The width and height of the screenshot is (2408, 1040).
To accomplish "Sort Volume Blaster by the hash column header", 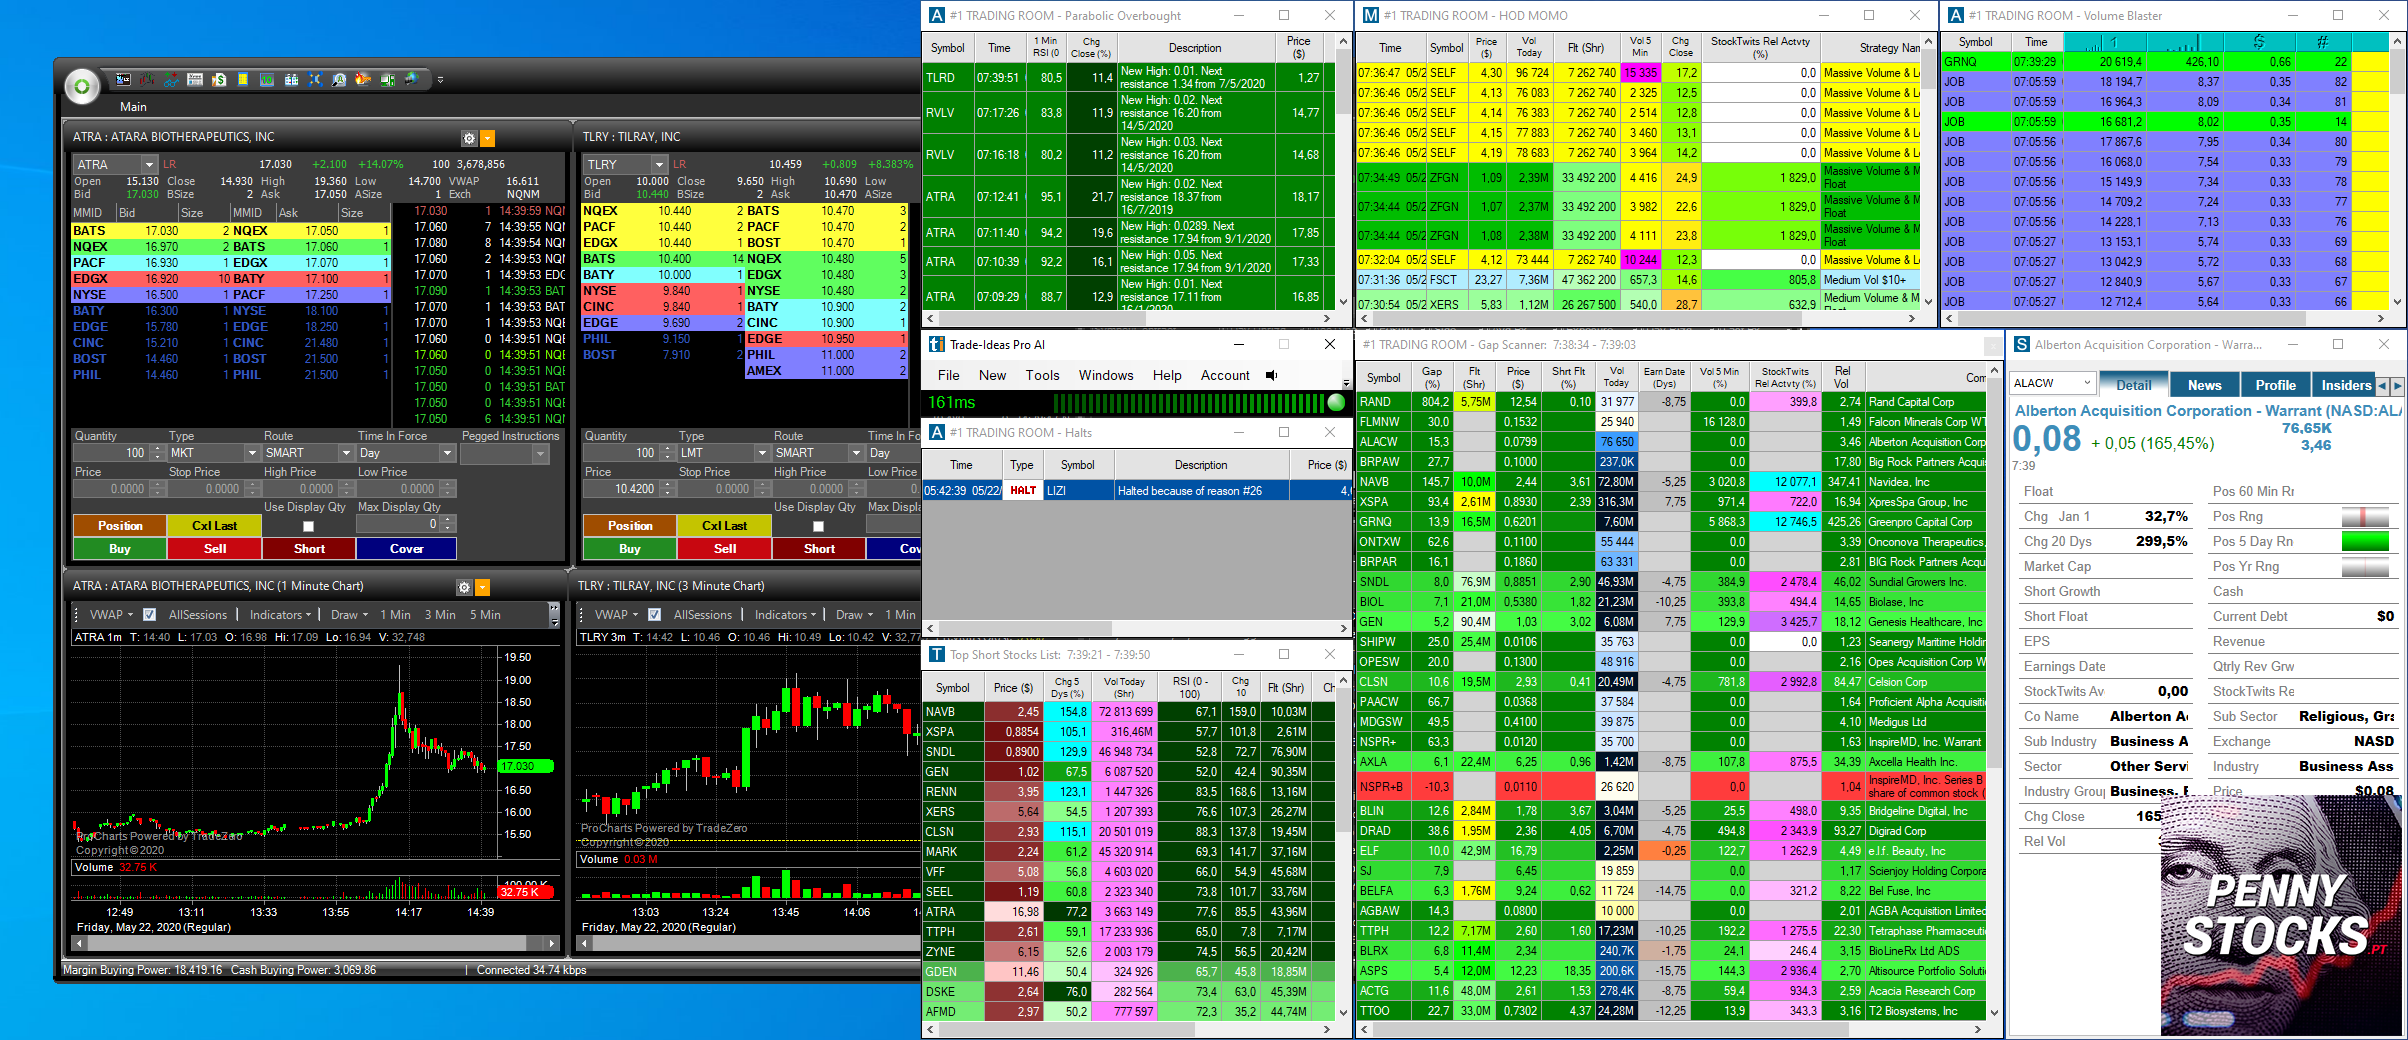I will [x=2322, y=42].
